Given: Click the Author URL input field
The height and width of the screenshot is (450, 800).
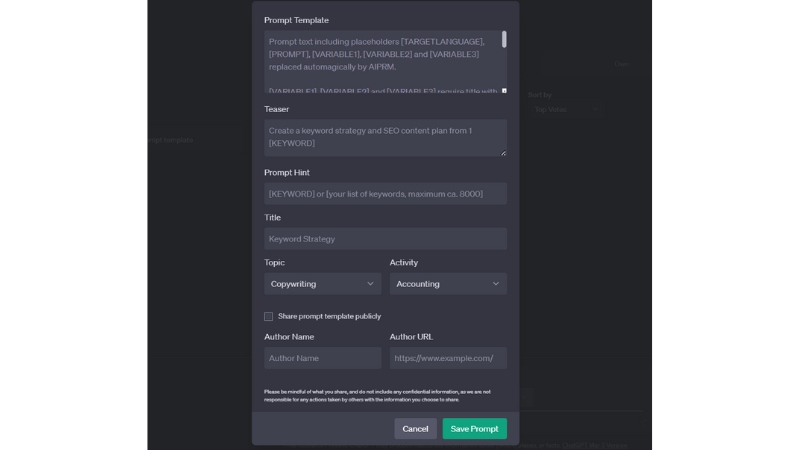Looking at the screenshot, I should tap(447, 358).
